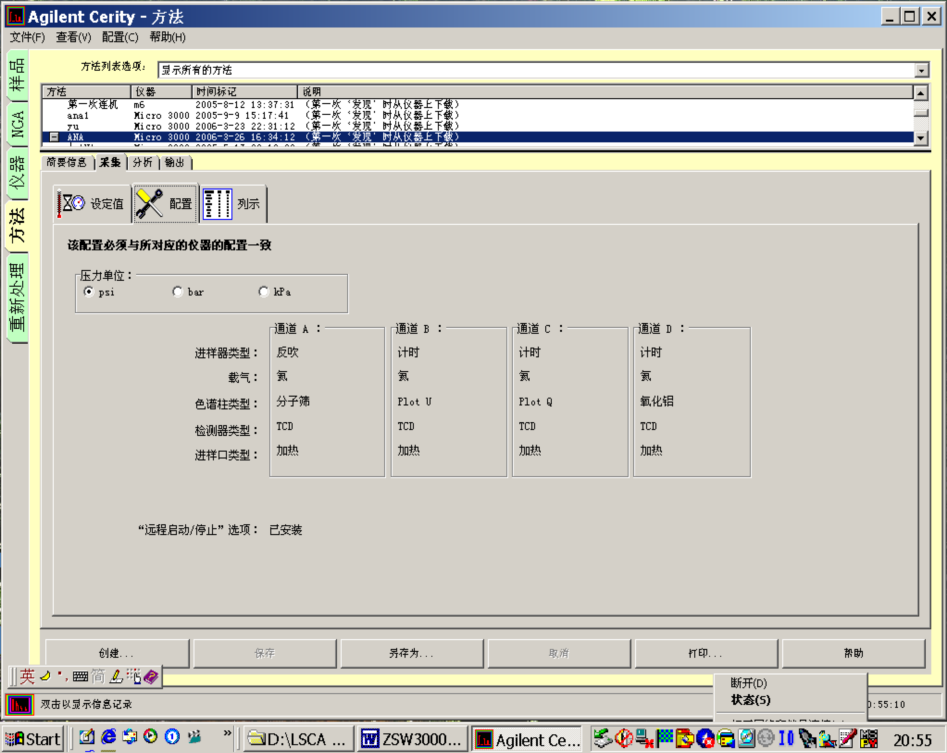The height and width of the screenshot is (753, 947).
Task: Click the 帮助 button at bottom
Action: pos(853,653)
